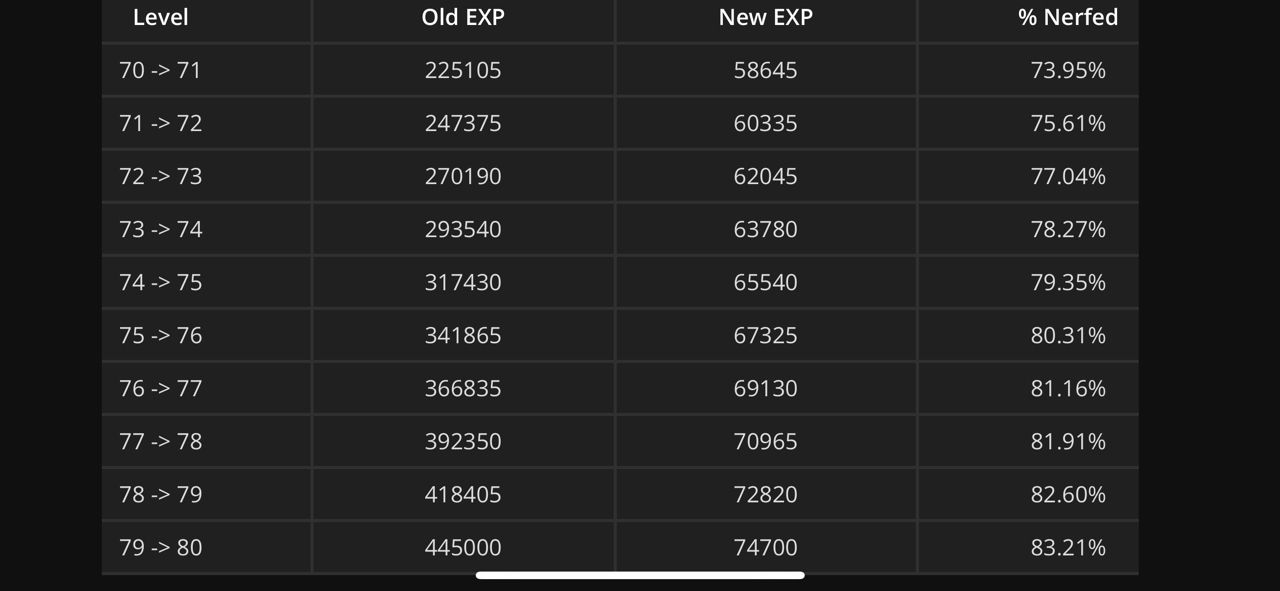Select the 74 -> 75 level cell

[x=160, y=282]
